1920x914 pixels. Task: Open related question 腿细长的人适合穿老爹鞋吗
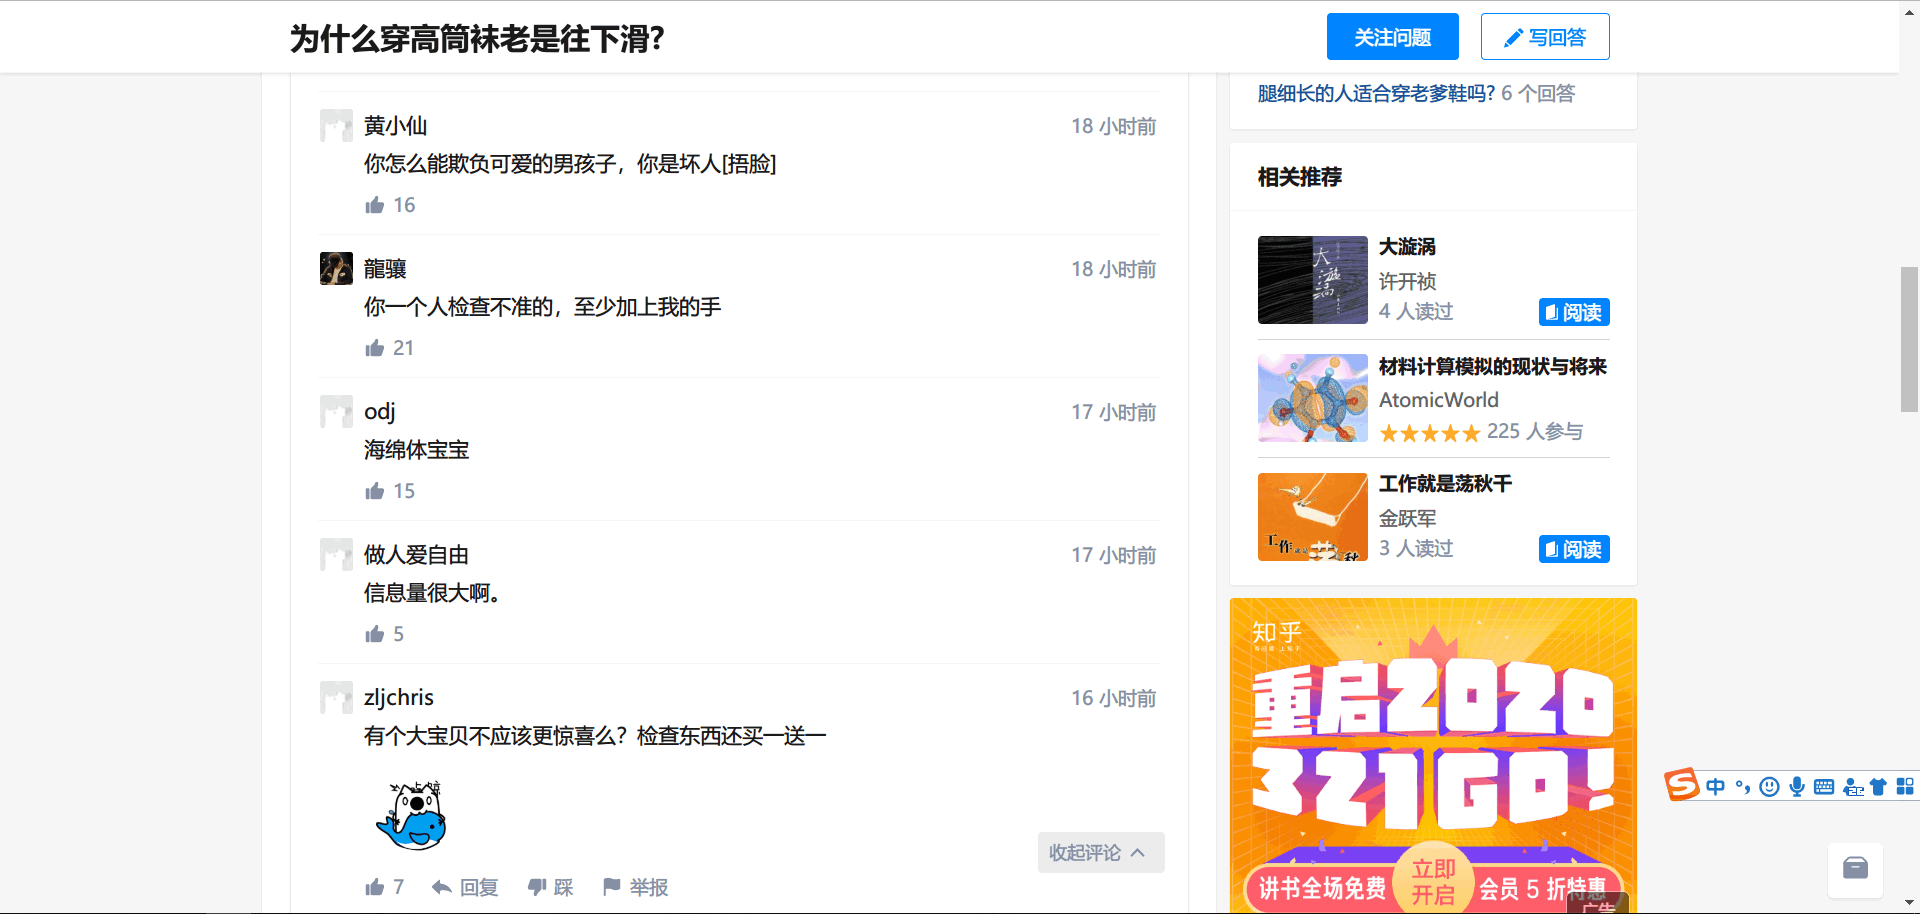tap(1376, 93)
